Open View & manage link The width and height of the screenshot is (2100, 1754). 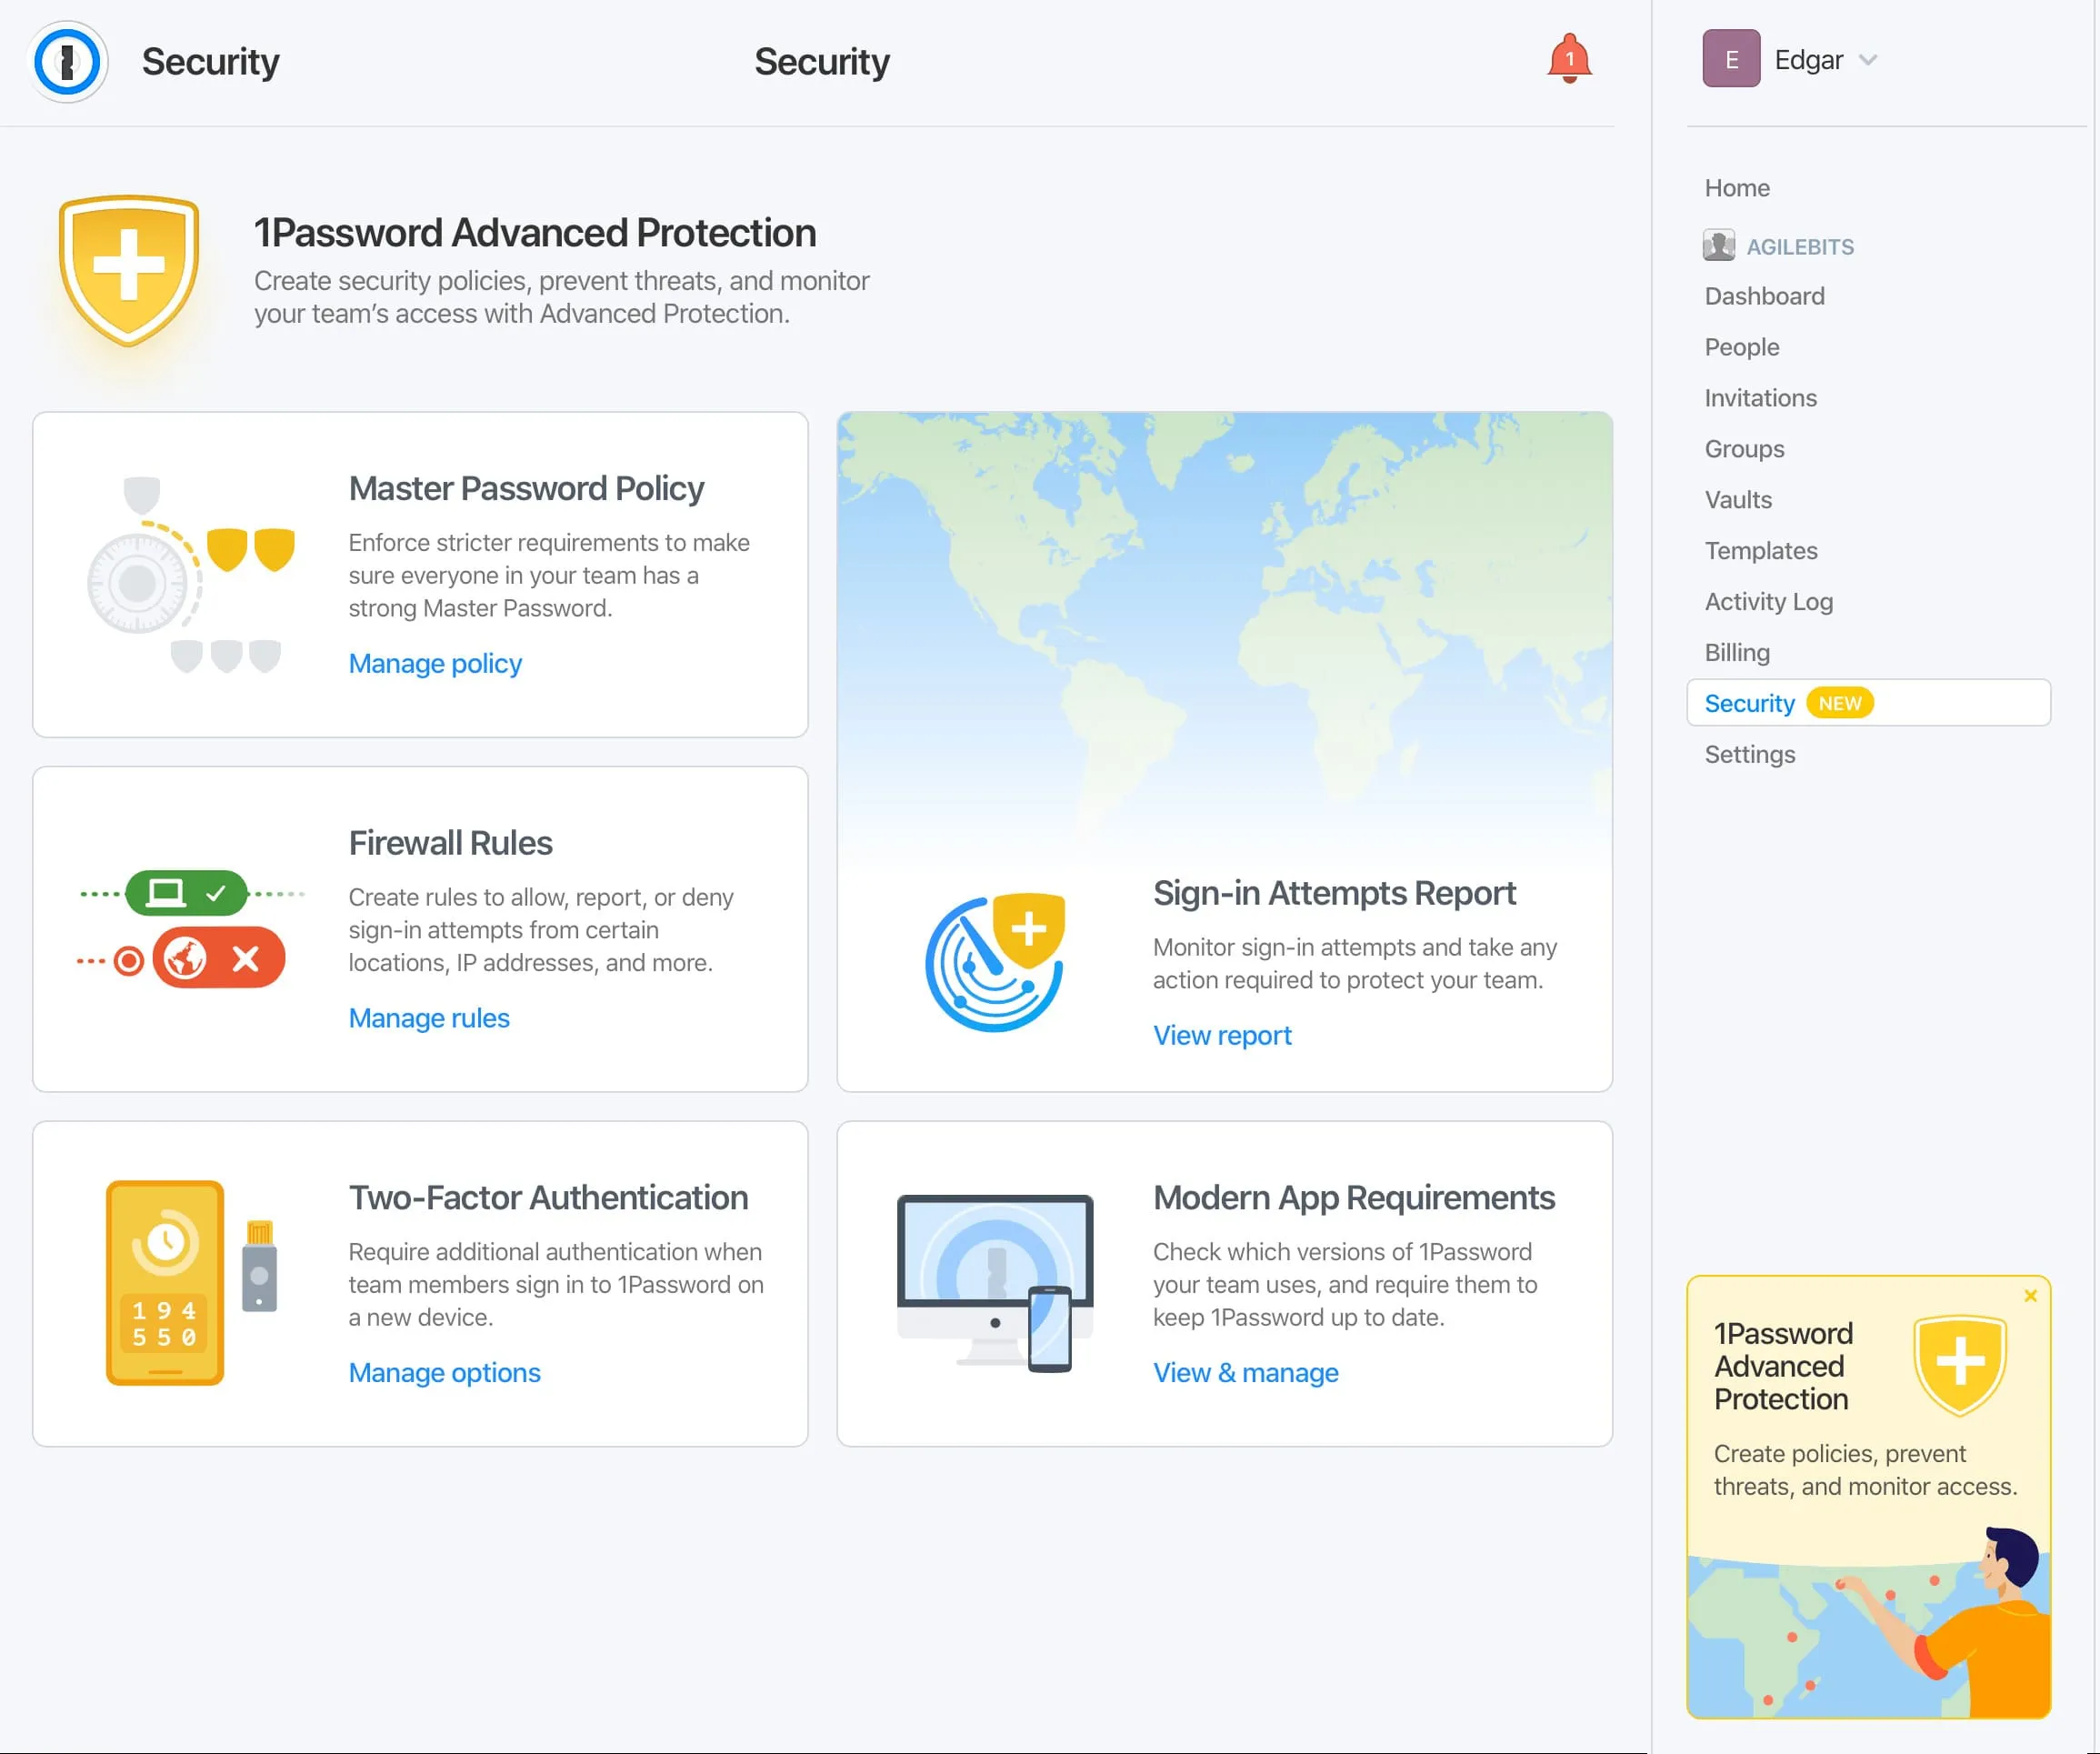pos(1246,1372)
